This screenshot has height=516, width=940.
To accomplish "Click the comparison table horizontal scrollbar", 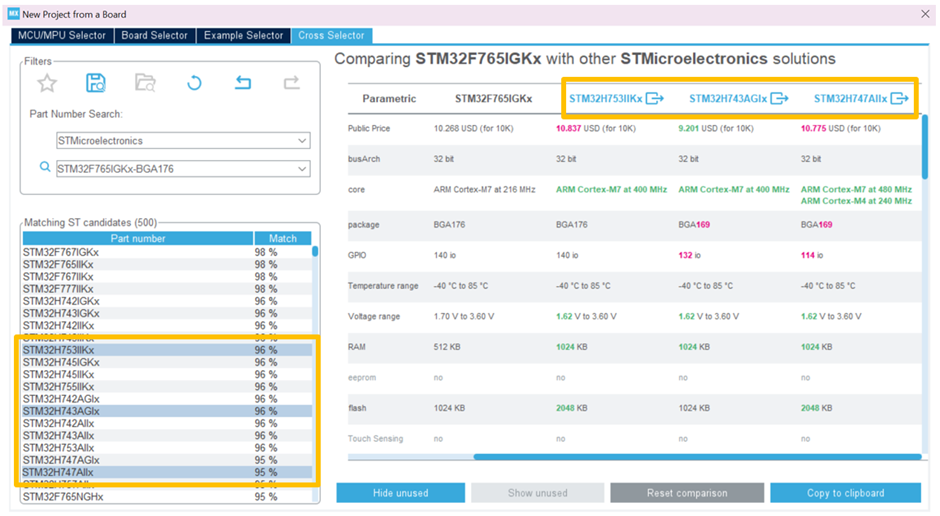I will pyautogui.click(x=690, y=457).
